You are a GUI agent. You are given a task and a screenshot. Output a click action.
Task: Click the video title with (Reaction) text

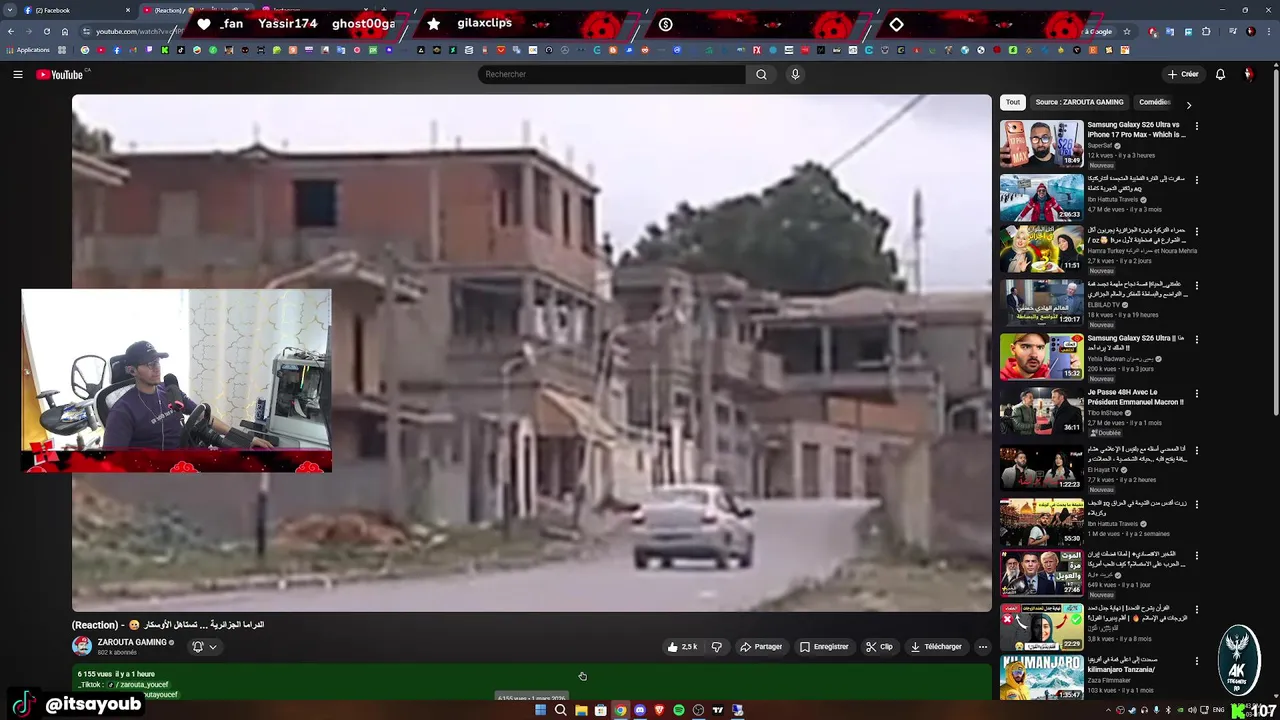point(168,624)
